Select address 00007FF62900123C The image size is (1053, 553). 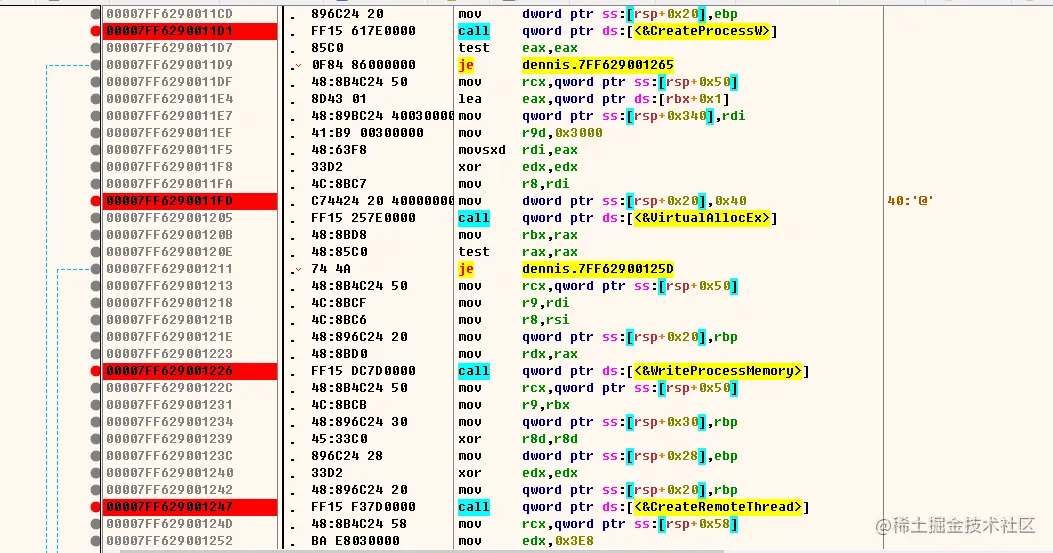point(169,456)
